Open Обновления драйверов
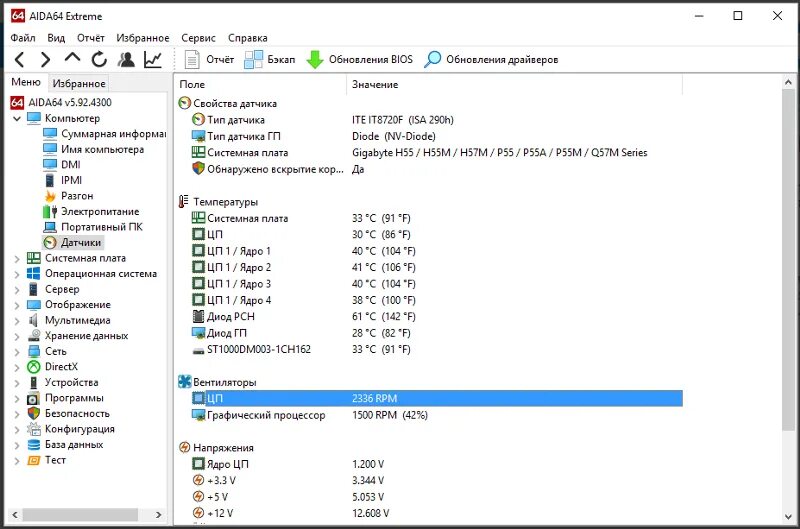Screen dimensions: 800x529 [491, 60]
